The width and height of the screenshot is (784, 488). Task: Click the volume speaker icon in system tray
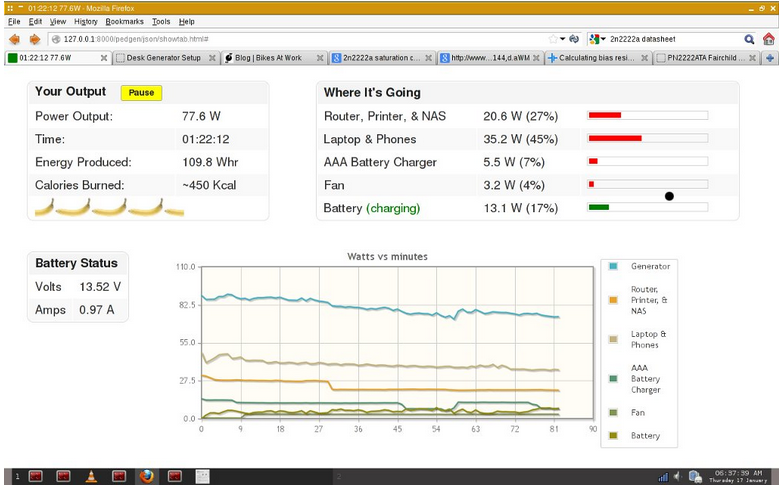pyautogui.click(x=677, y=476)
